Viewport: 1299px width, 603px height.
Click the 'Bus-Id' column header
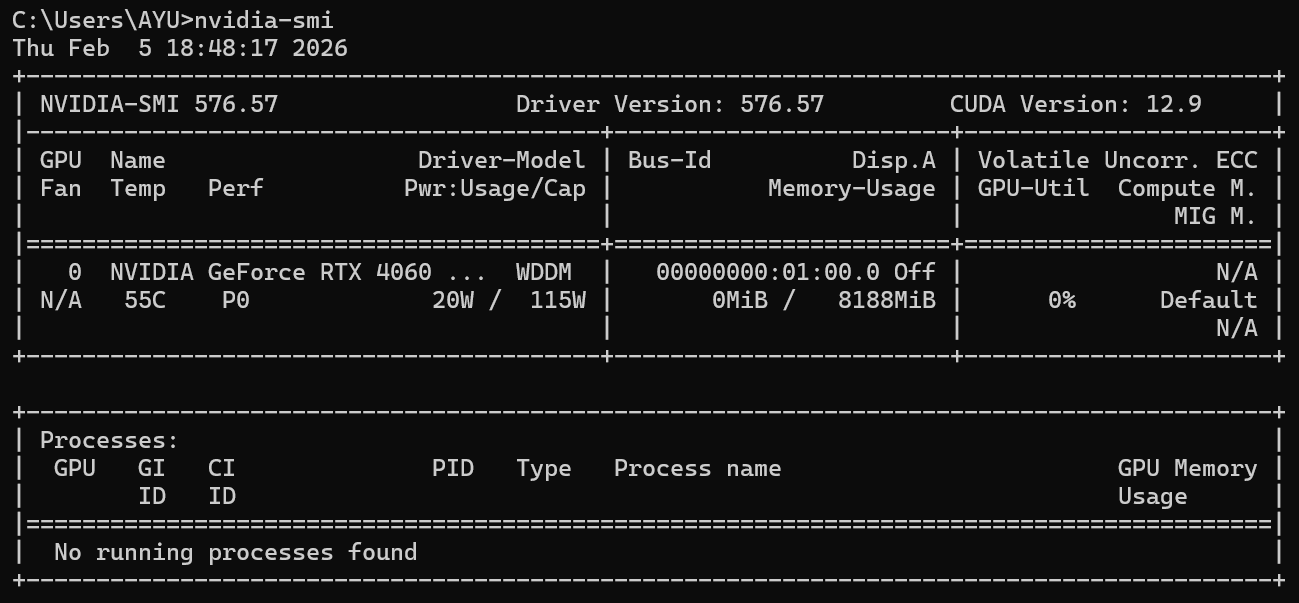(670, 160)
